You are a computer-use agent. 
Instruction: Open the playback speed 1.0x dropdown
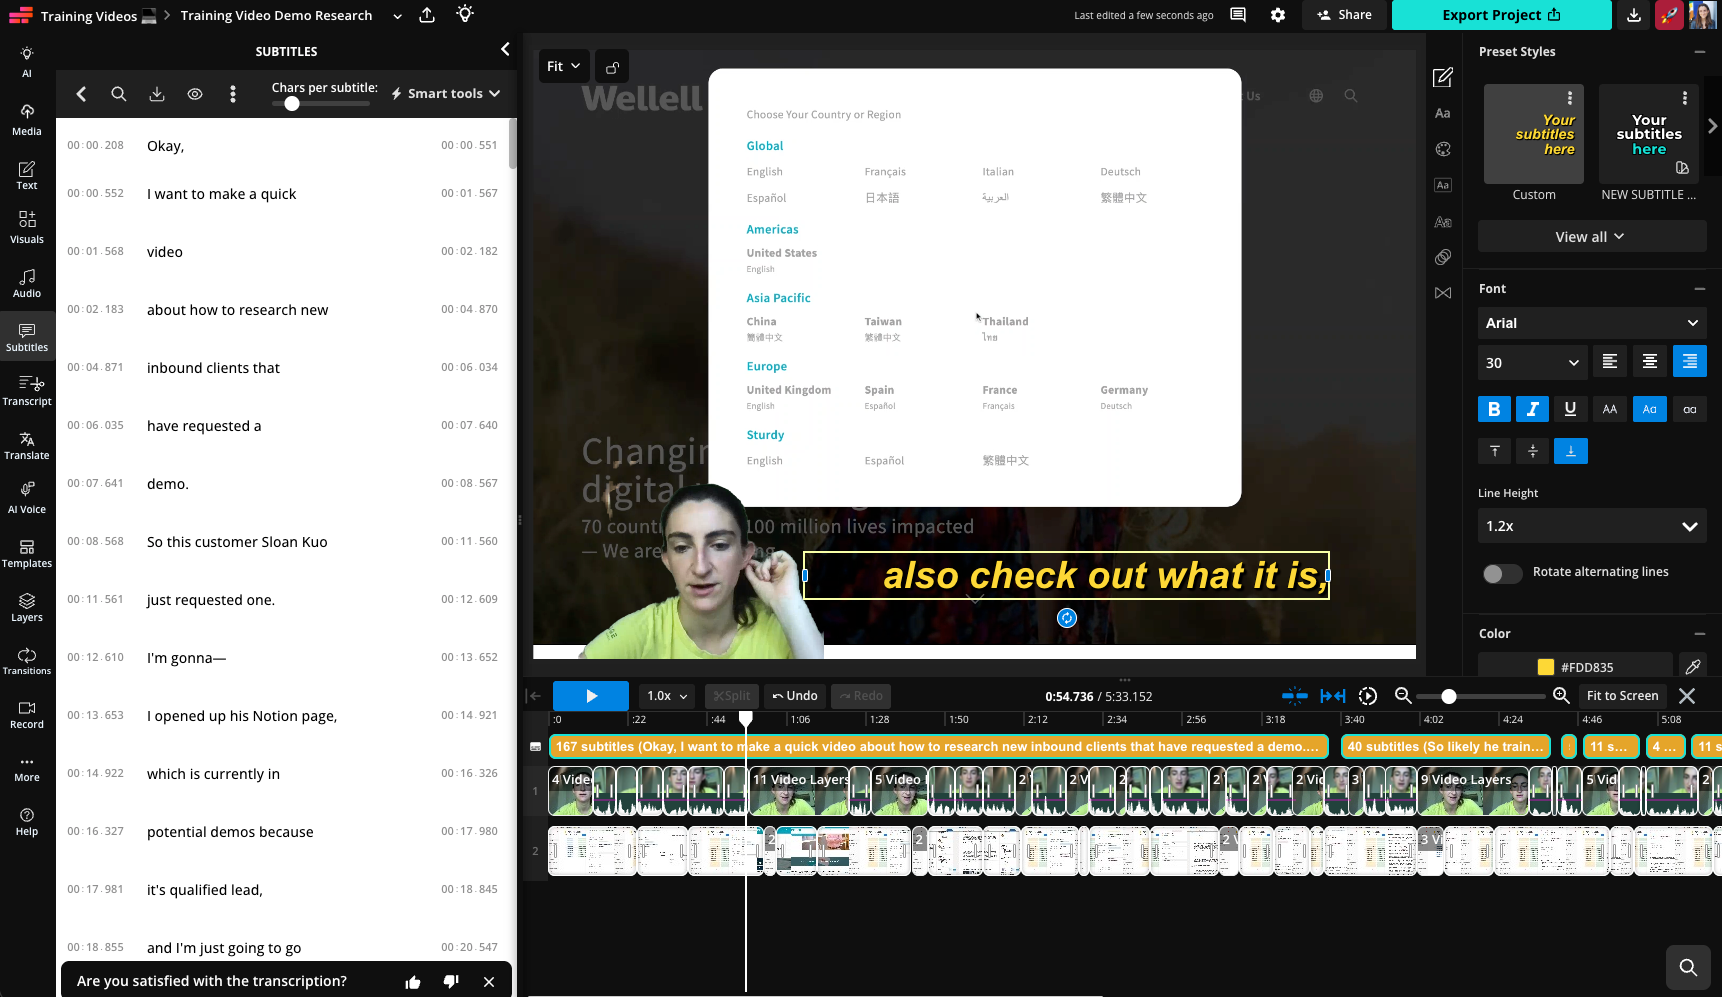[x=668, y=696]
